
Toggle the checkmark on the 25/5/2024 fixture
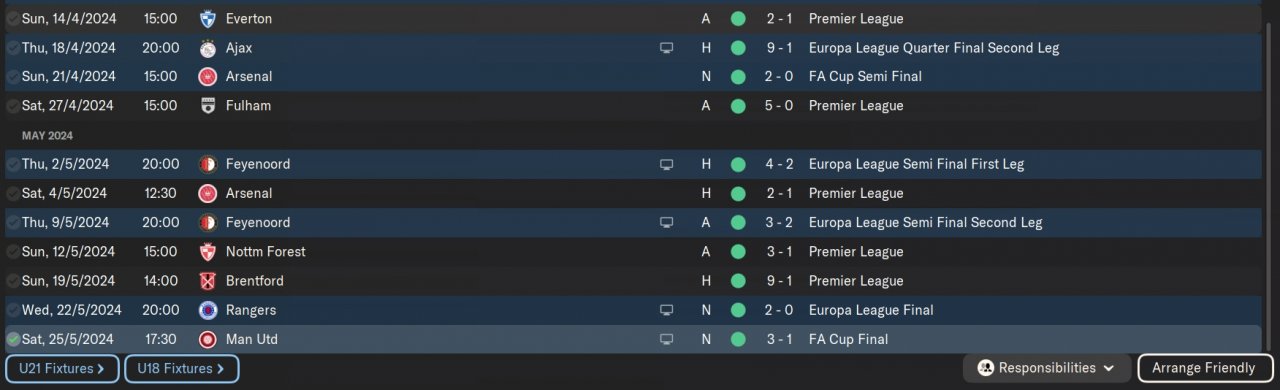click(13, 339)
